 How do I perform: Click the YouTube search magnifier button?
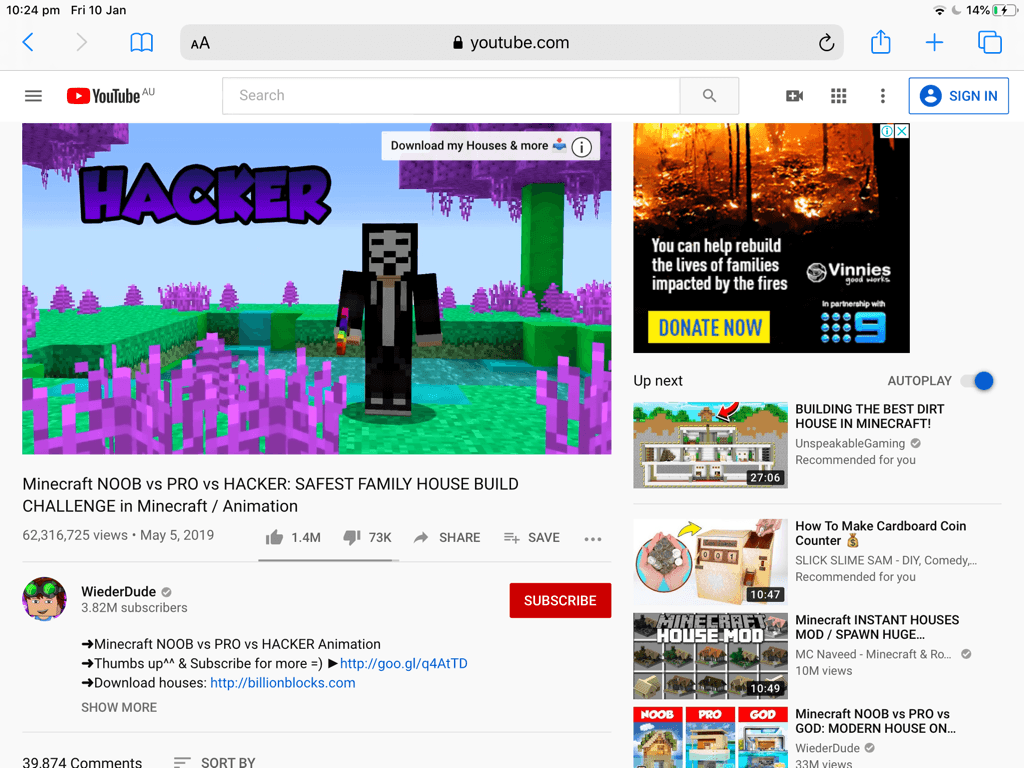coord(709,96)
